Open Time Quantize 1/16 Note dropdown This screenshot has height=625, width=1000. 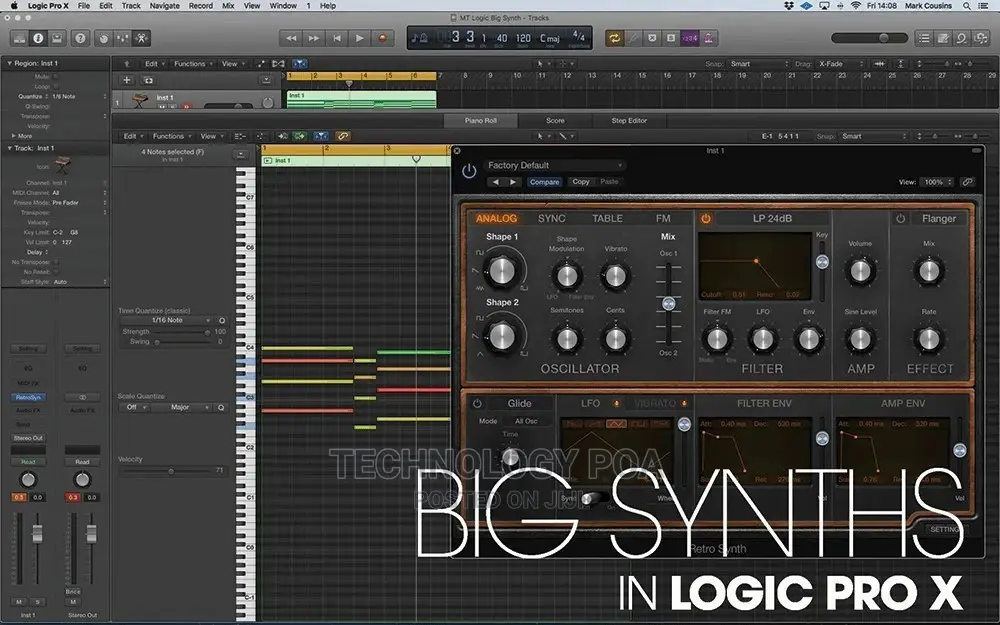click(168, 320)
